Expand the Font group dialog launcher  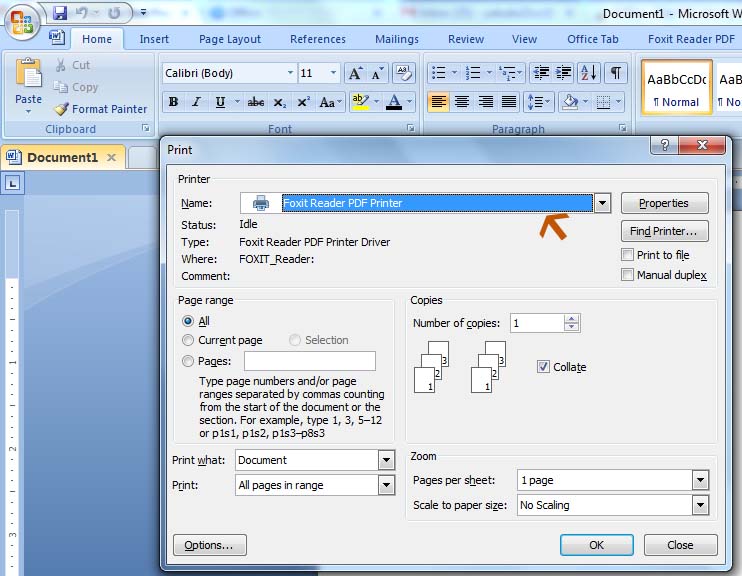point(411,128)
